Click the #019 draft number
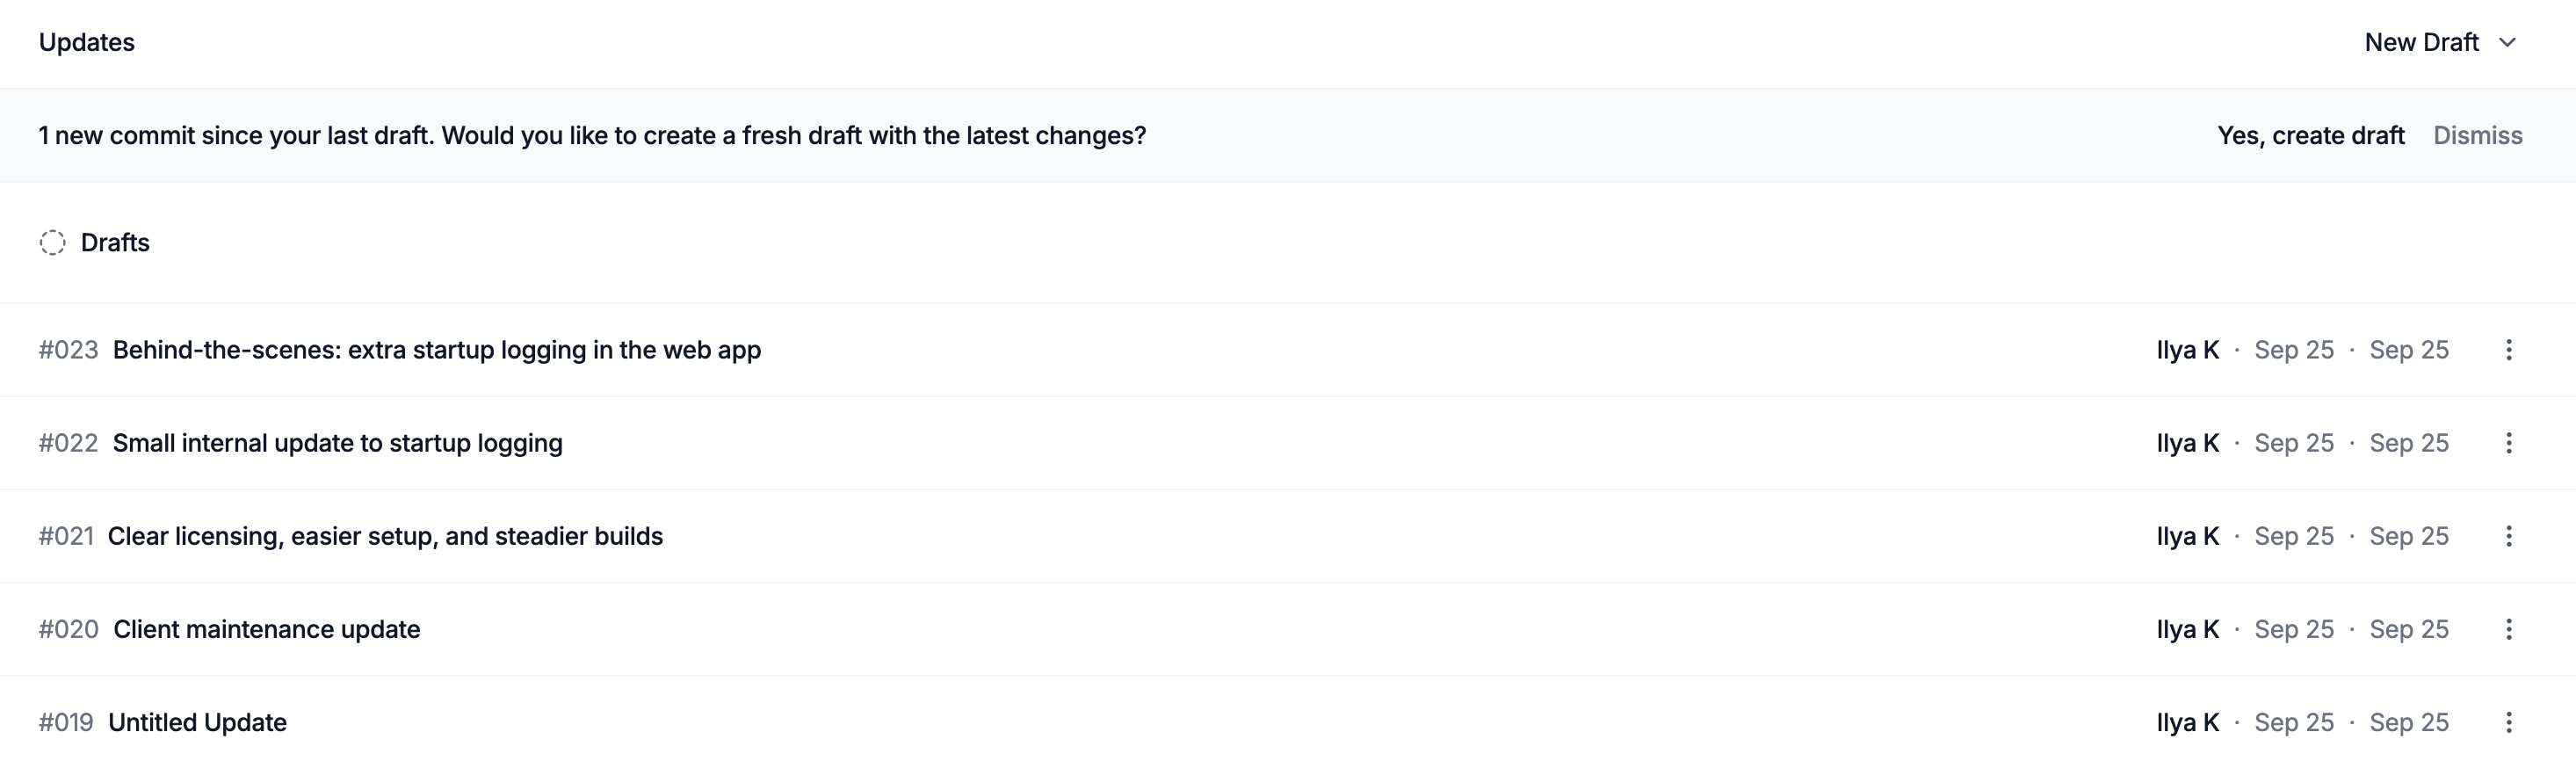 point(66,722)
